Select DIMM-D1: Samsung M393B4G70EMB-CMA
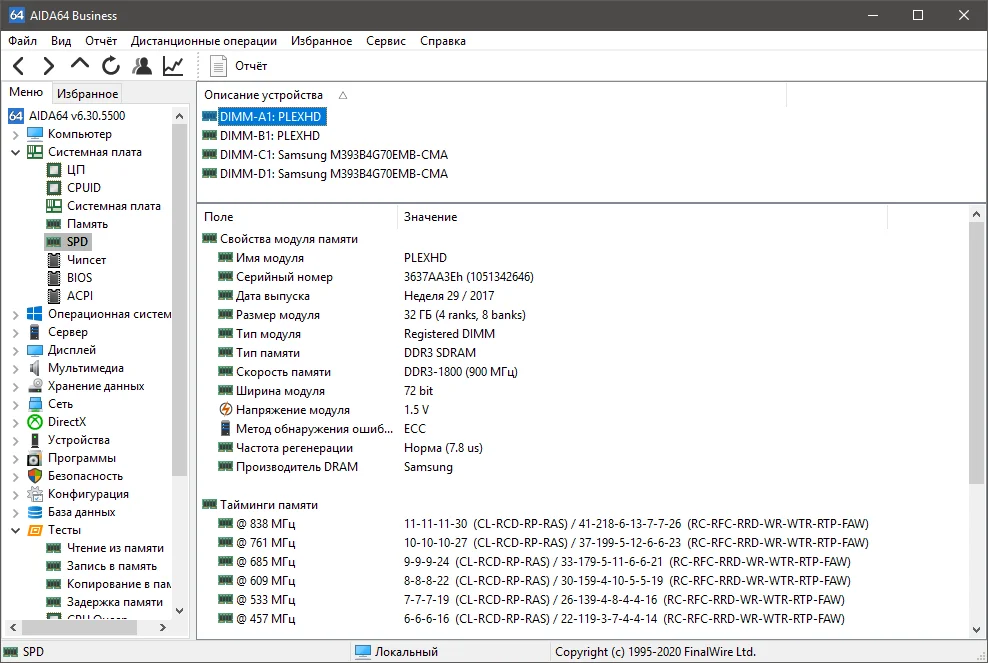988x663 pixels. point(333,173)
